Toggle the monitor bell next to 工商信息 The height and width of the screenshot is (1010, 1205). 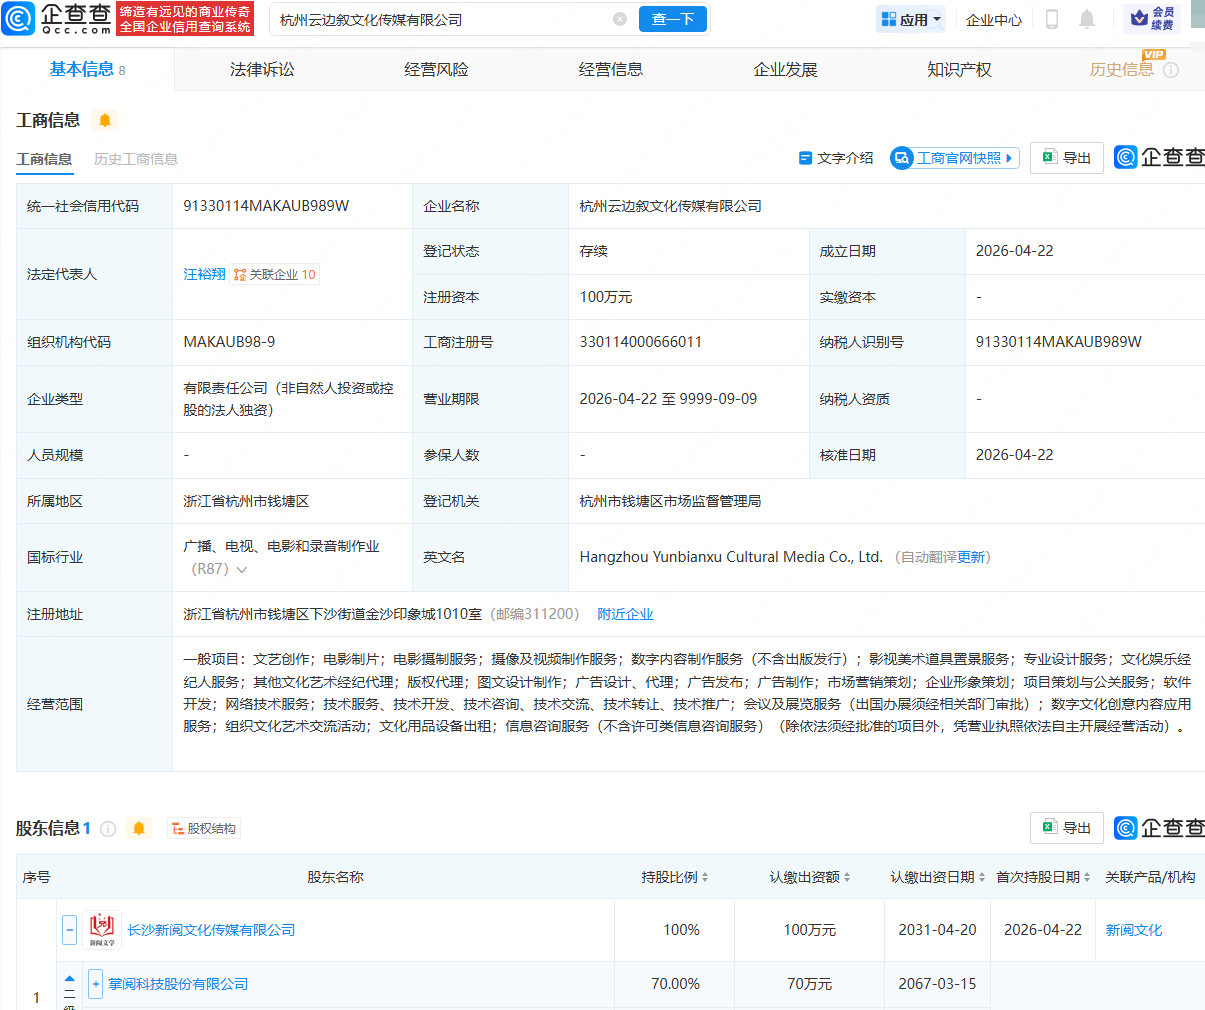click(x=105, y=121)
